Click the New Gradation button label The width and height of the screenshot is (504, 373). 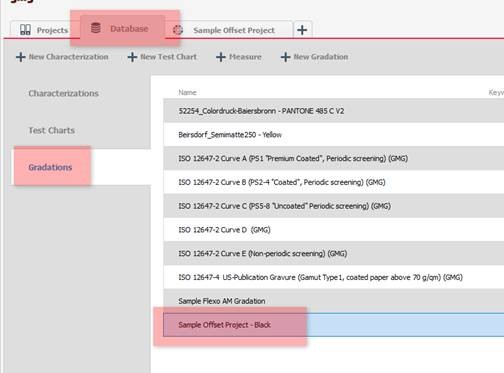click(x=321, y=57)
